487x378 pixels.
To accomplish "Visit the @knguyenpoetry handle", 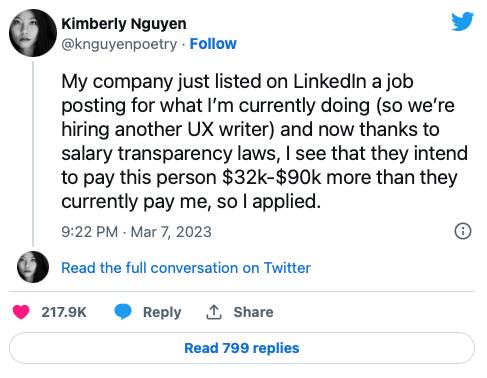I will click(x=119, y=44).
